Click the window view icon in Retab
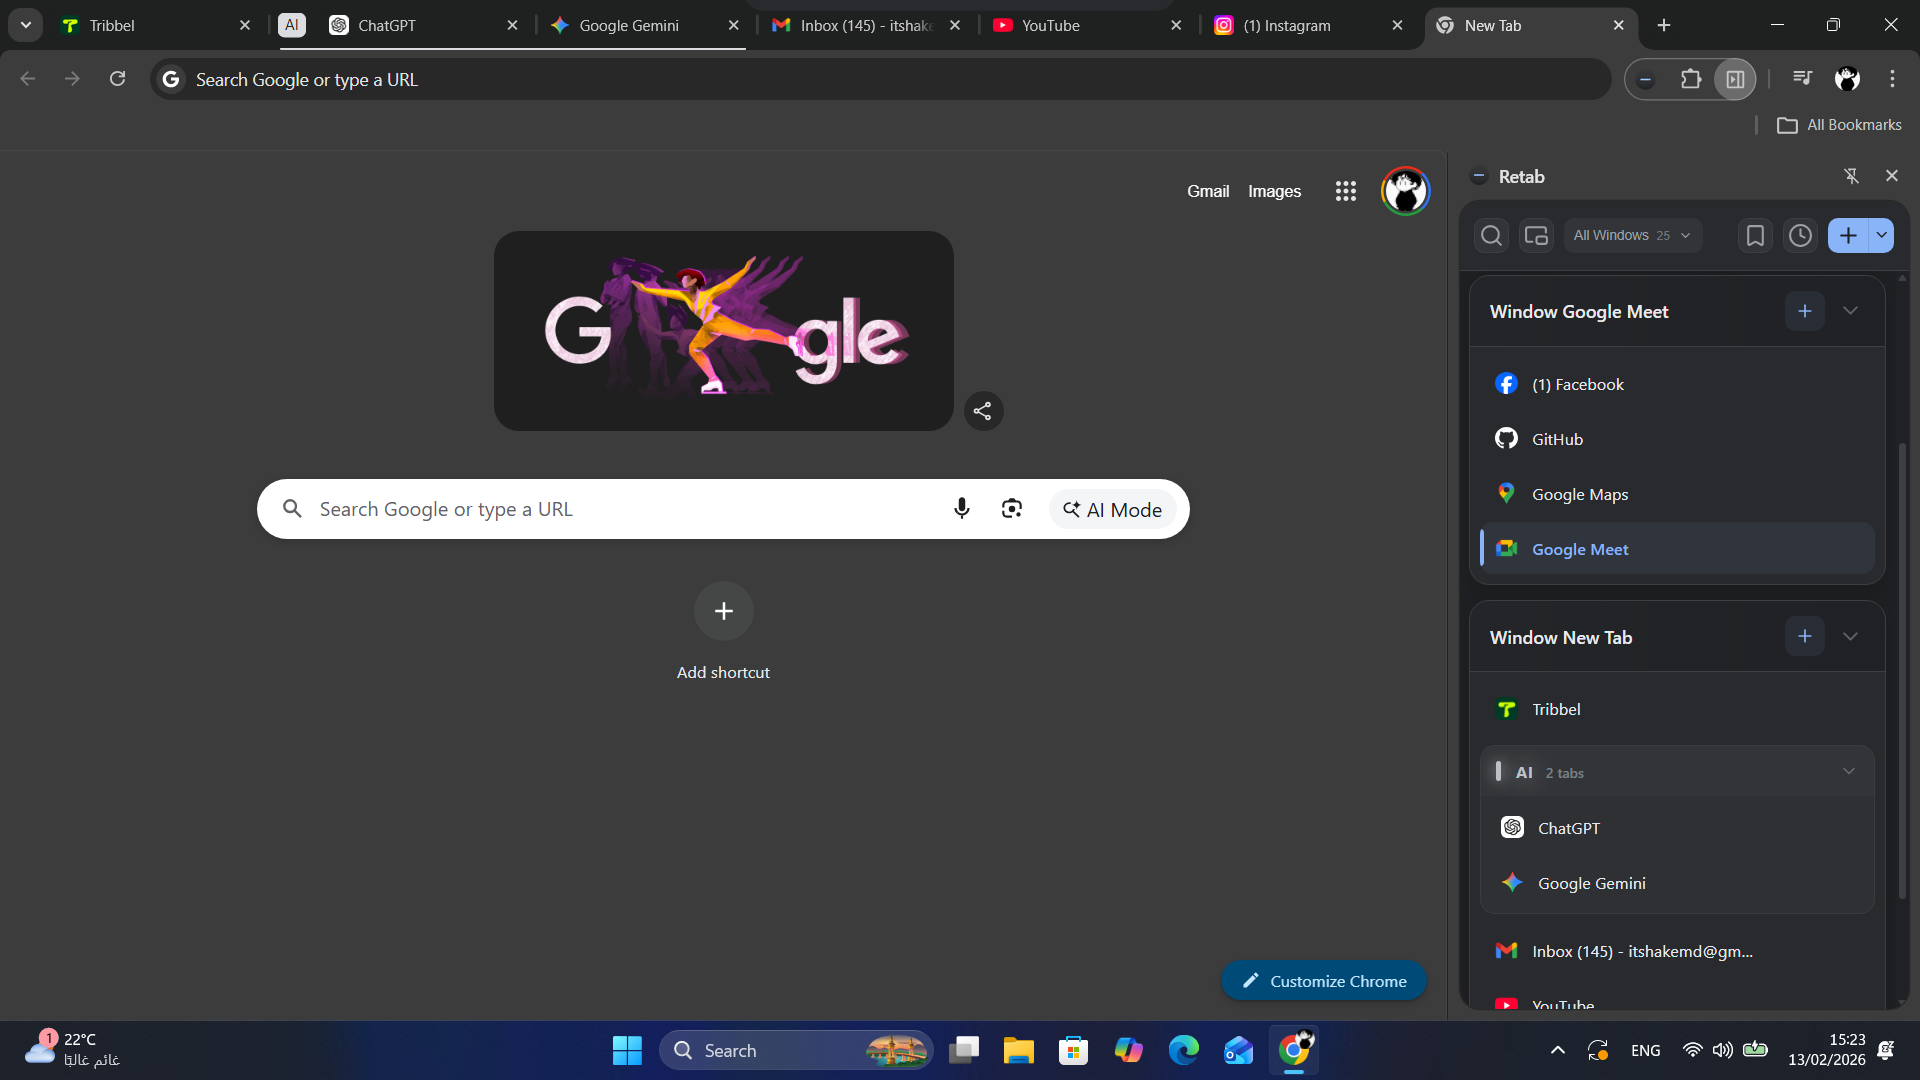The height and width of the screenshot is (1080, 1920). pos(1537,235)
